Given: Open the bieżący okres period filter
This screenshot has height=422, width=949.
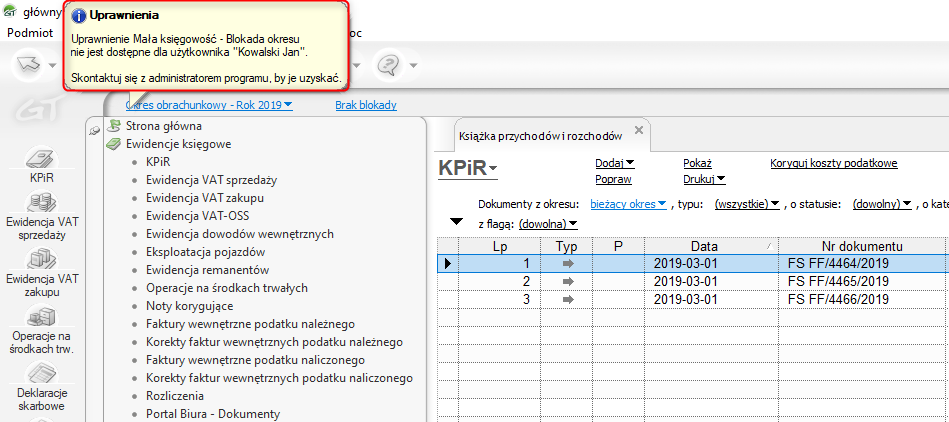Looking at the screenshot, I should (628, 205).
